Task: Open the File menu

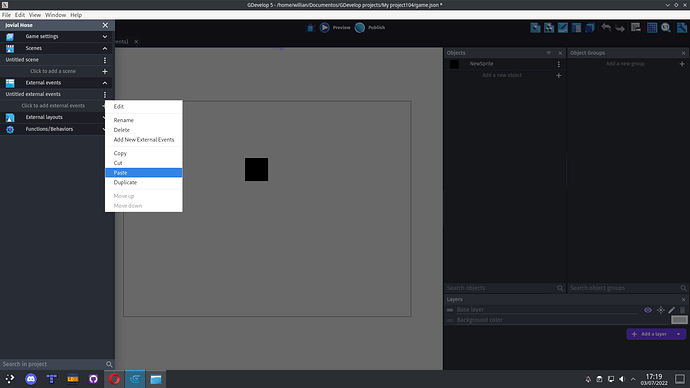Action: tap(6, 15)
